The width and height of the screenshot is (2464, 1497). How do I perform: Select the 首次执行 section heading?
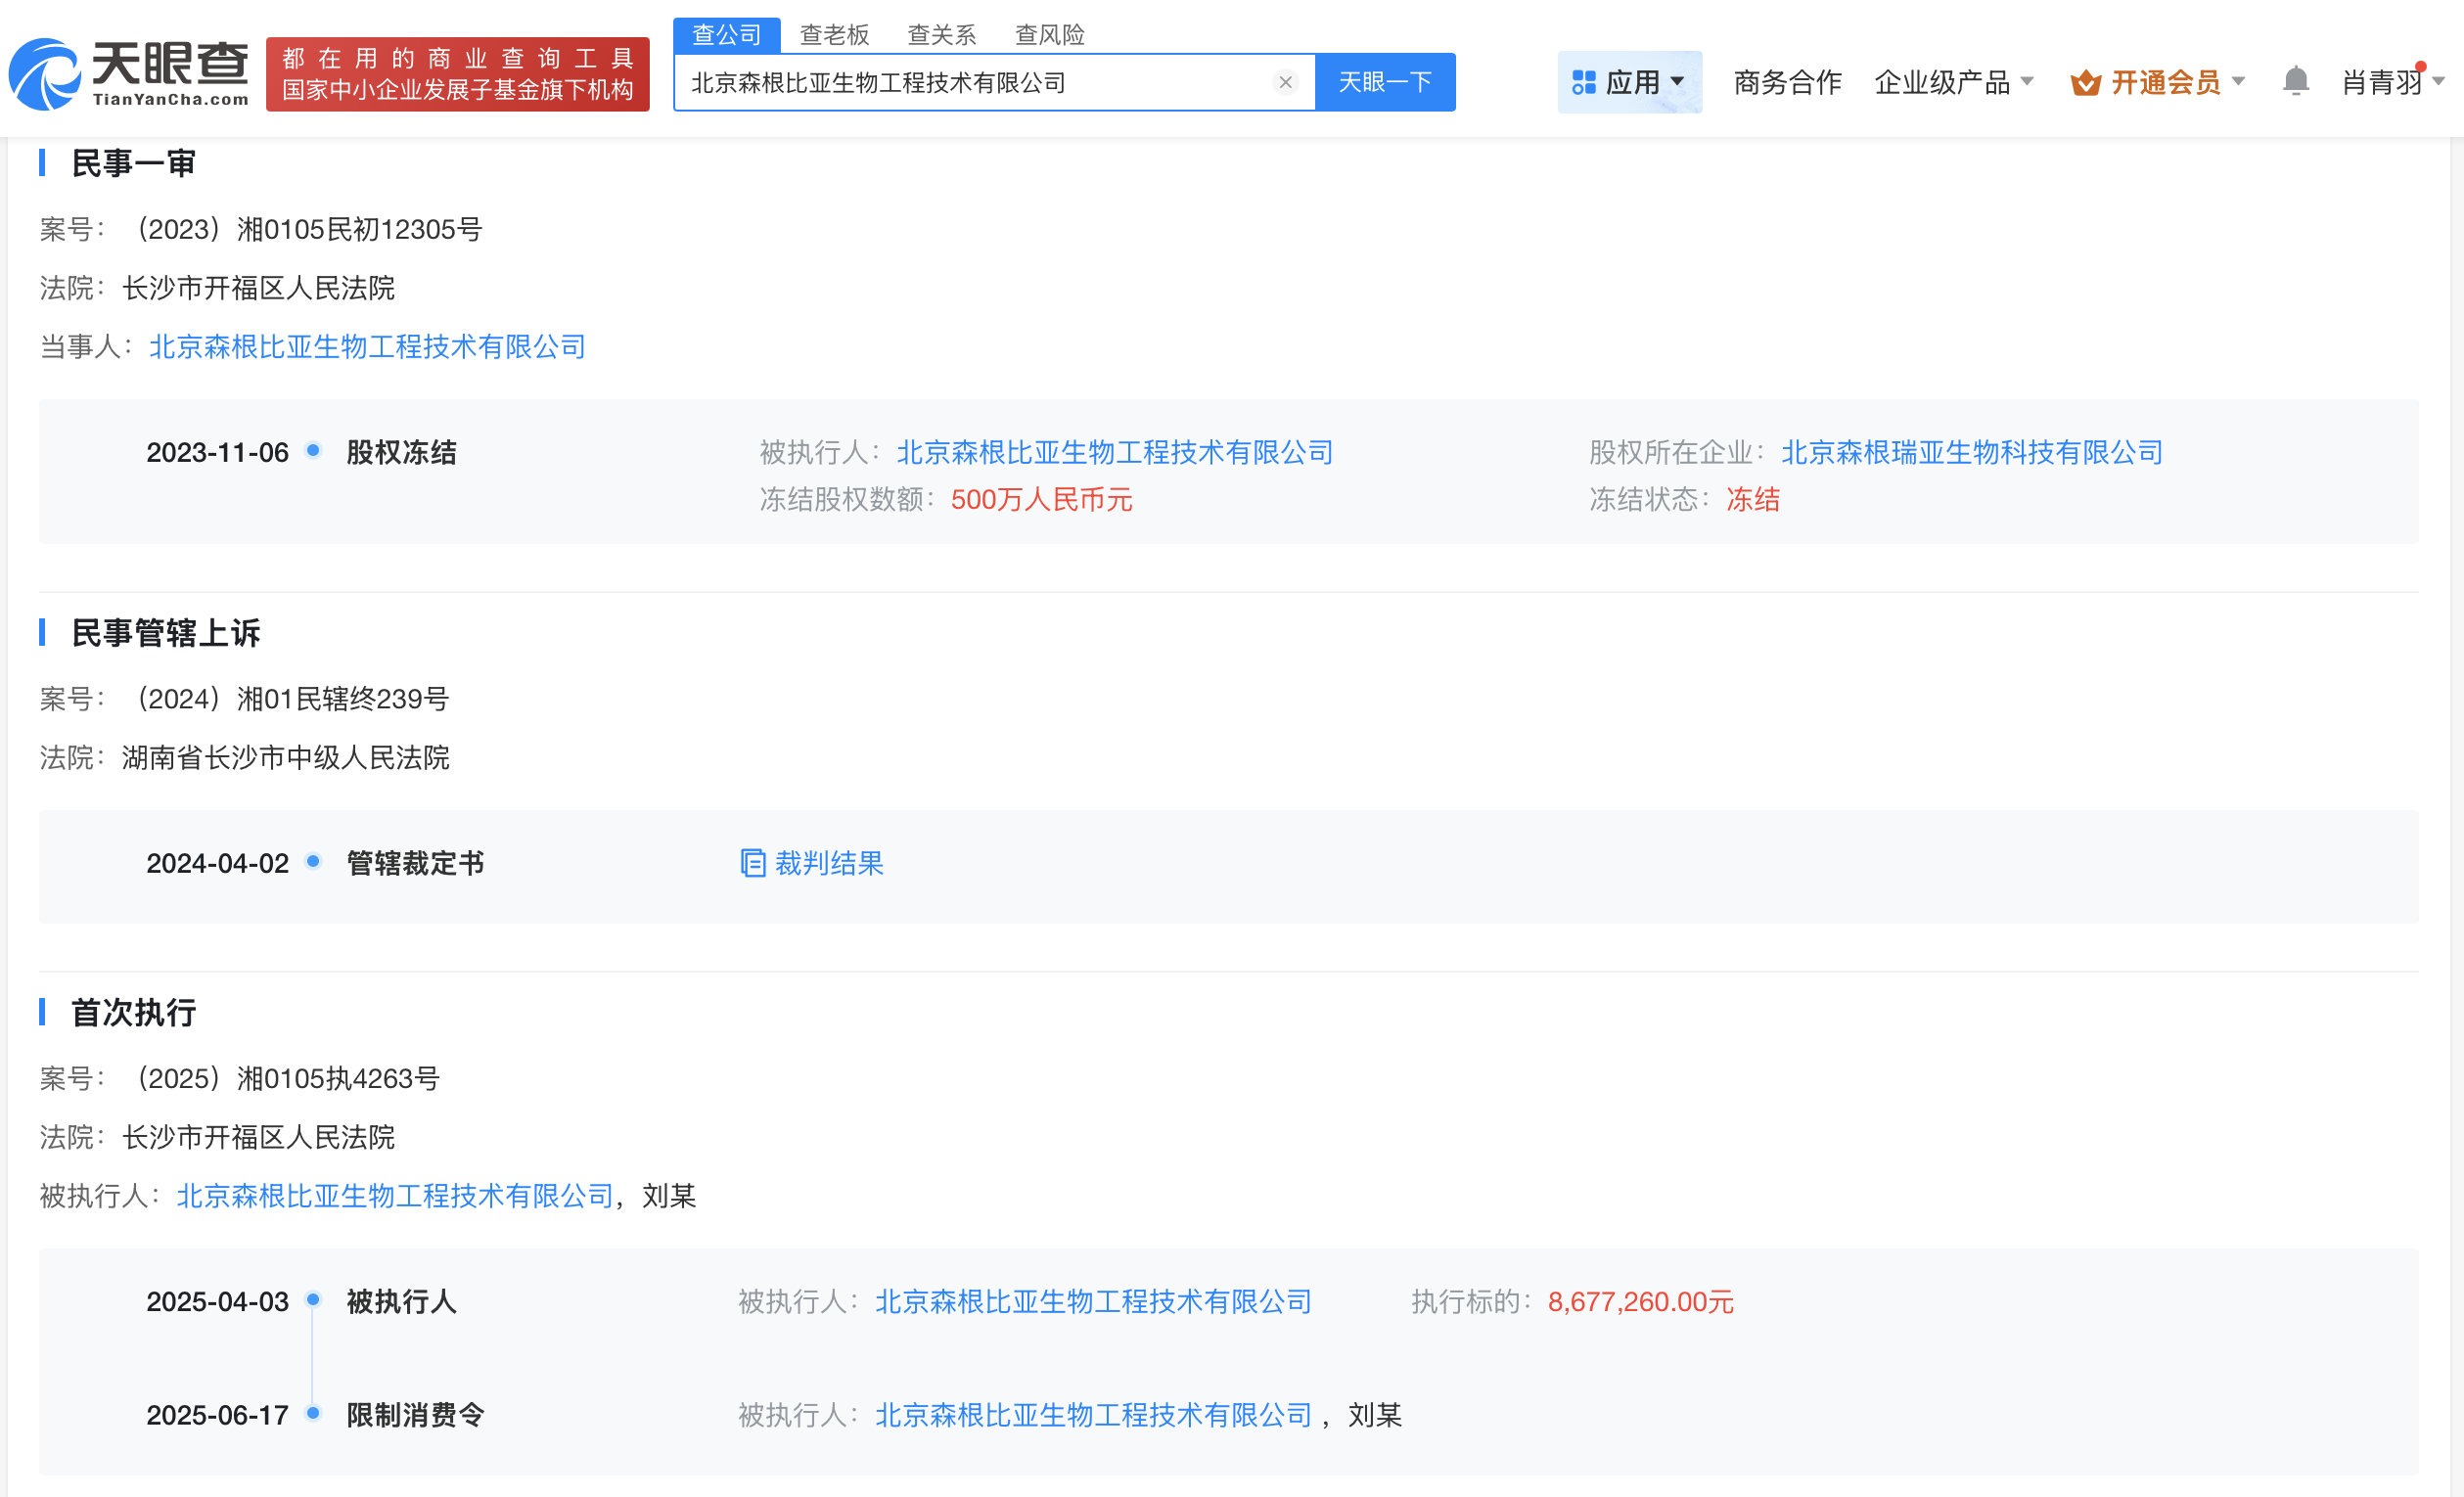[134, 1012]
